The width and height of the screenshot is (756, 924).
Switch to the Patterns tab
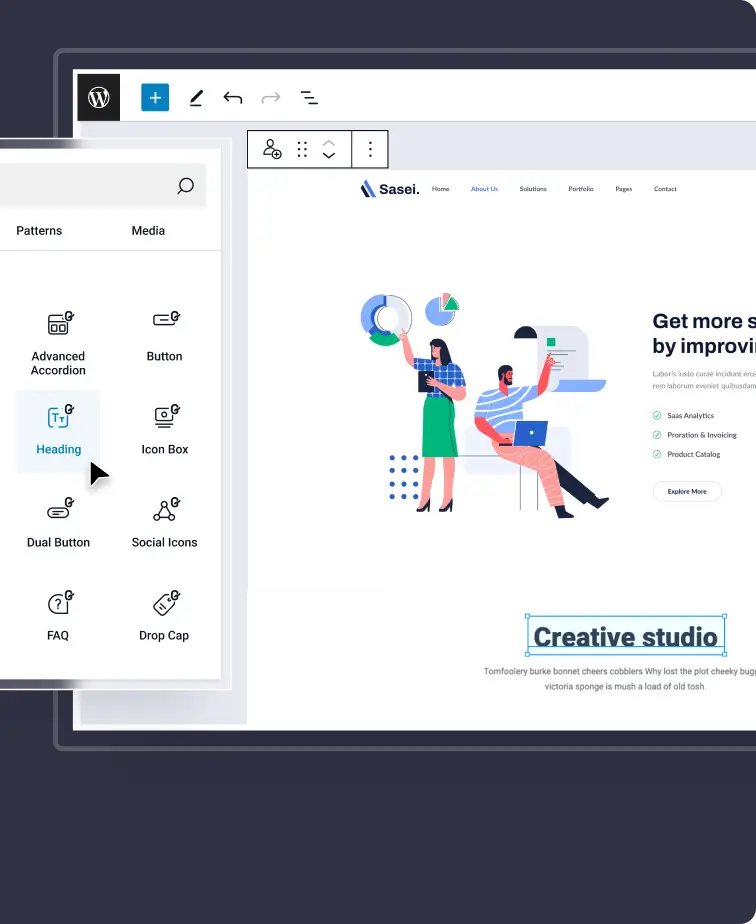click(x=39, y=231)
